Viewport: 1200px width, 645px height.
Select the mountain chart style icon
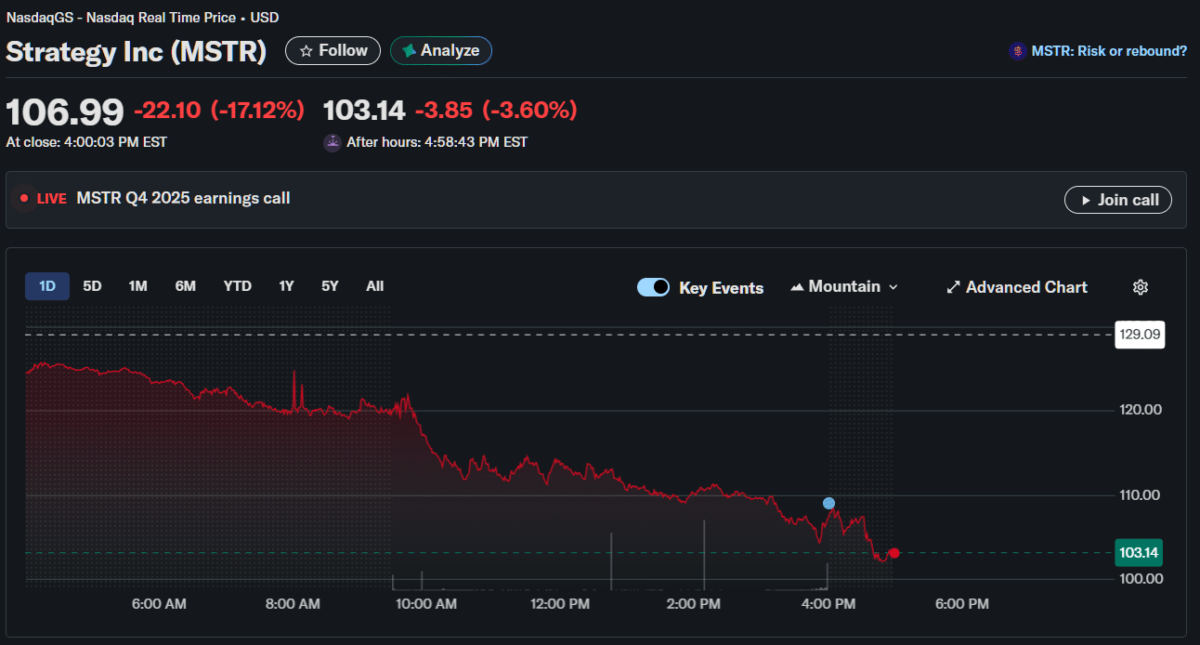pyautogui.click(x=798, y=287)
